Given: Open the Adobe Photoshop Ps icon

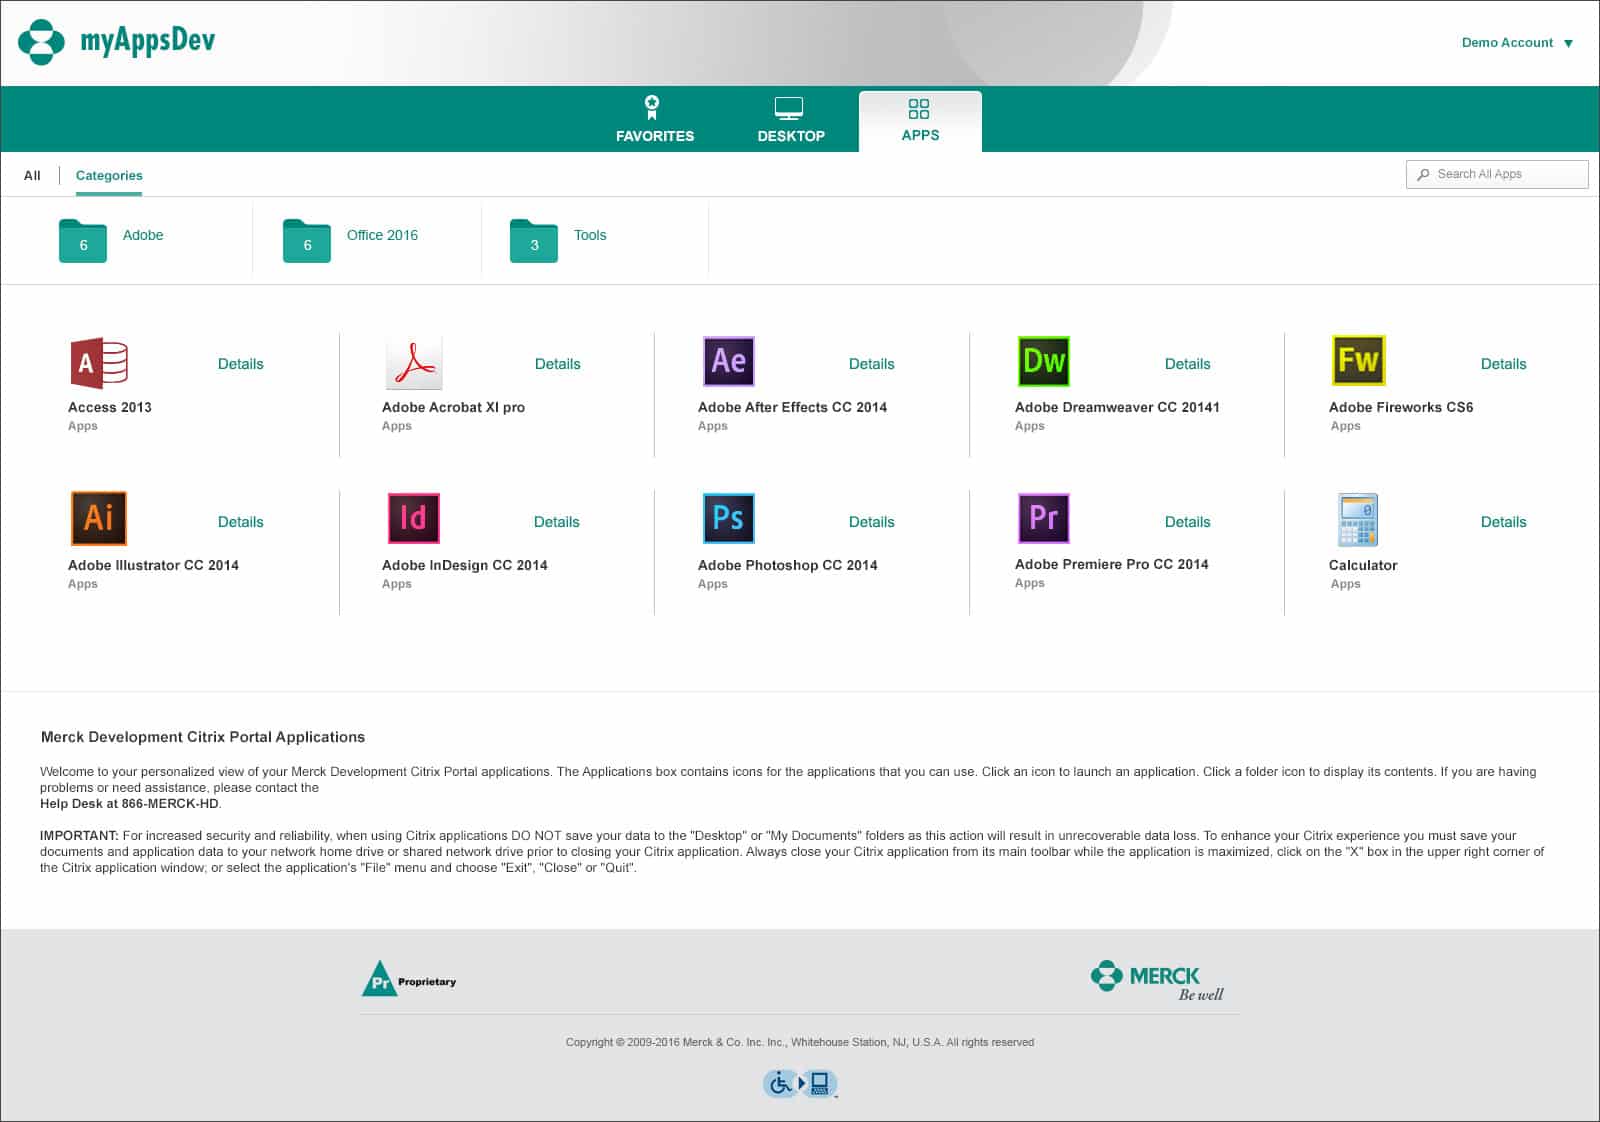Looking at the screenshot, I should coord(728,518).
